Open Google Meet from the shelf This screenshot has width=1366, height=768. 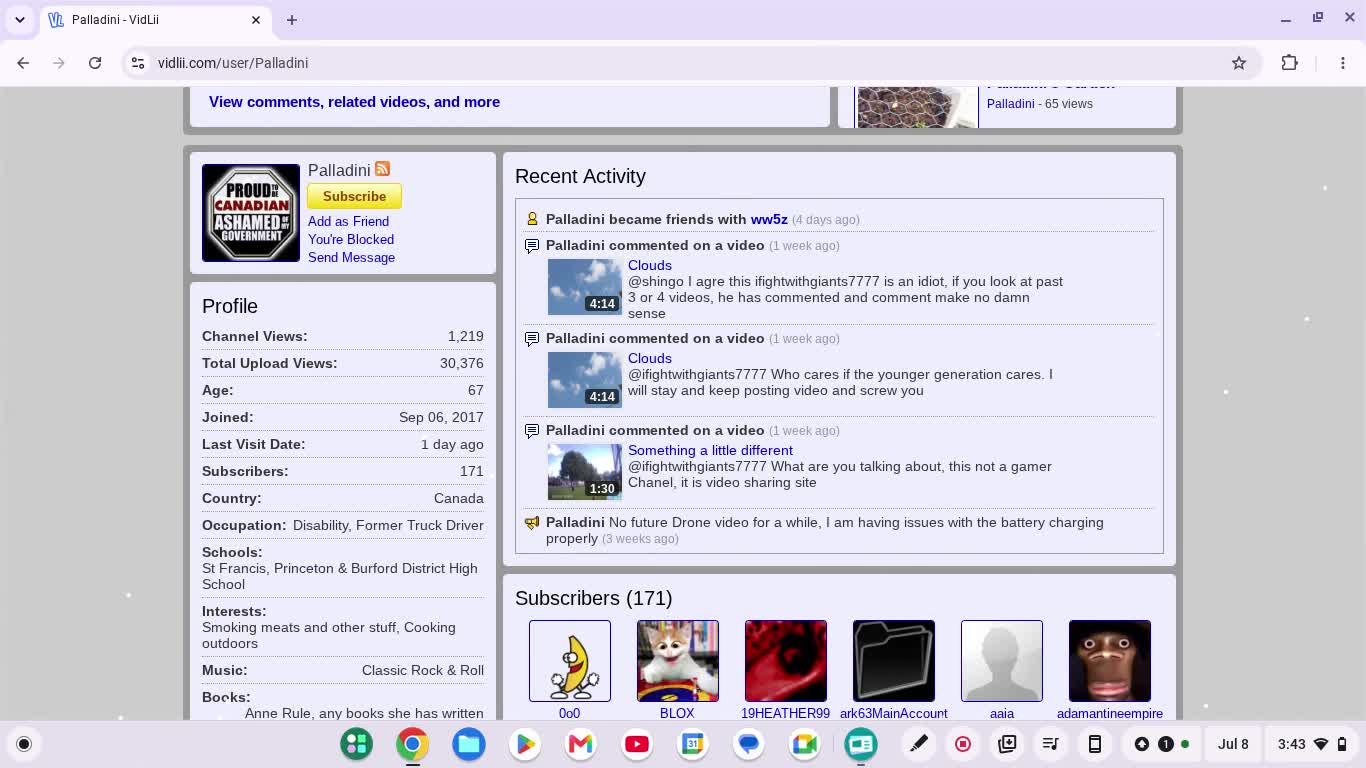[804, 744]
